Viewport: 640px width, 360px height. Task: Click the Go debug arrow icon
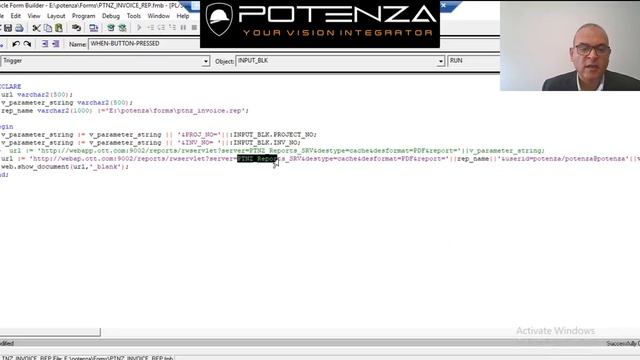139,28
